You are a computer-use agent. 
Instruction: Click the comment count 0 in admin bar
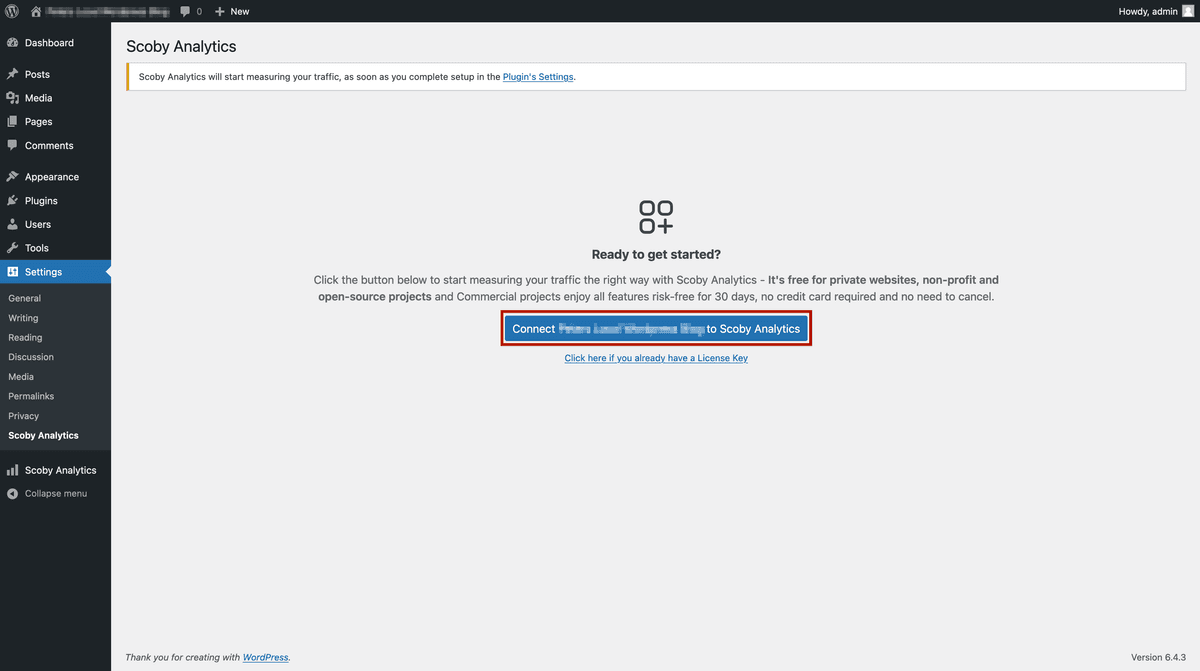[199, 11]
